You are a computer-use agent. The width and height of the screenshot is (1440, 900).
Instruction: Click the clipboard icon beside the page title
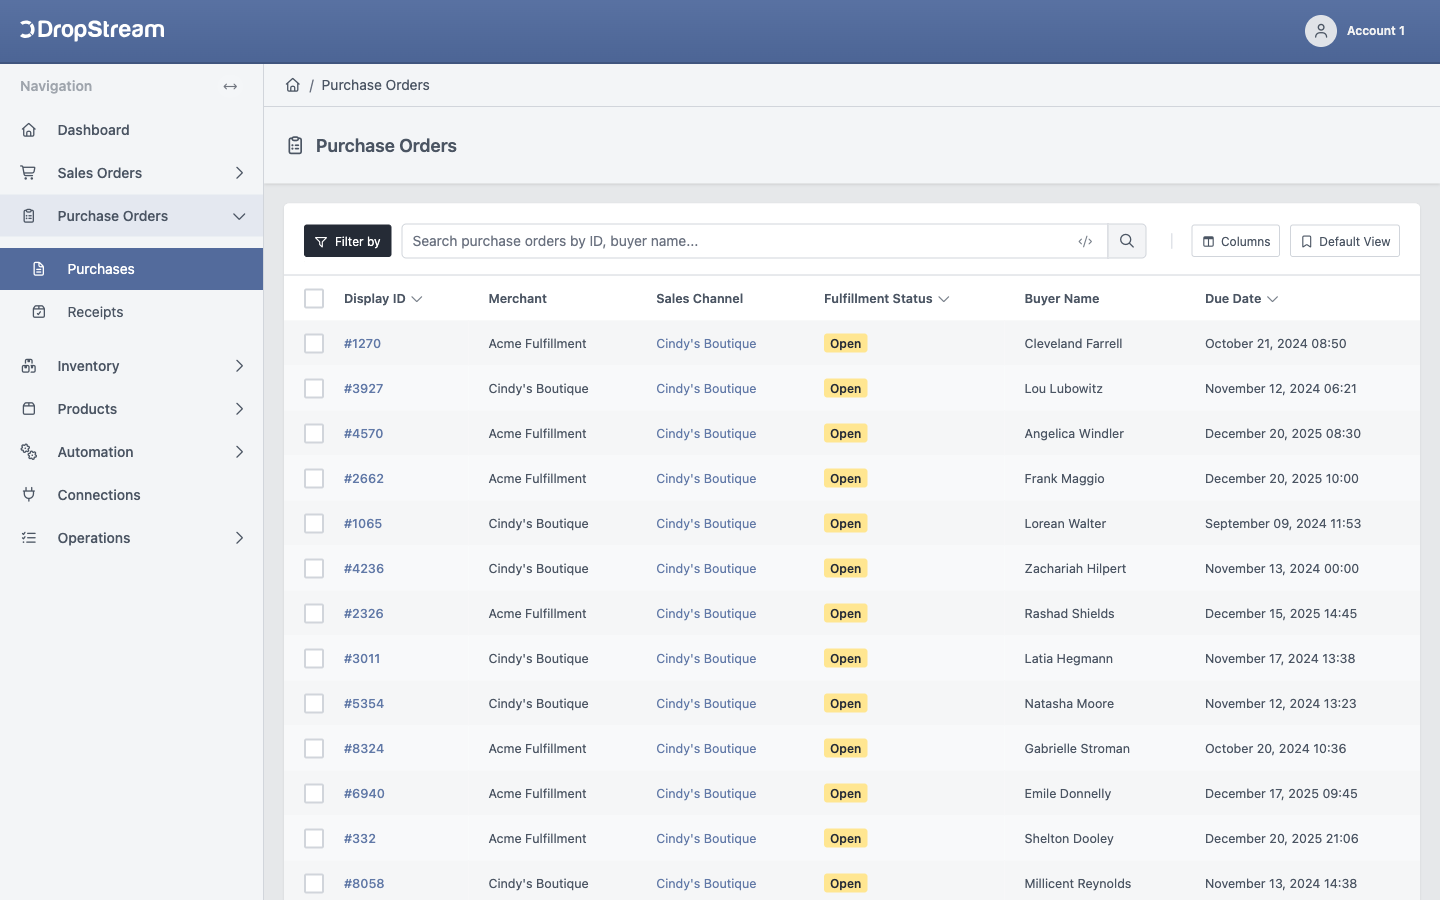(295, 146)
